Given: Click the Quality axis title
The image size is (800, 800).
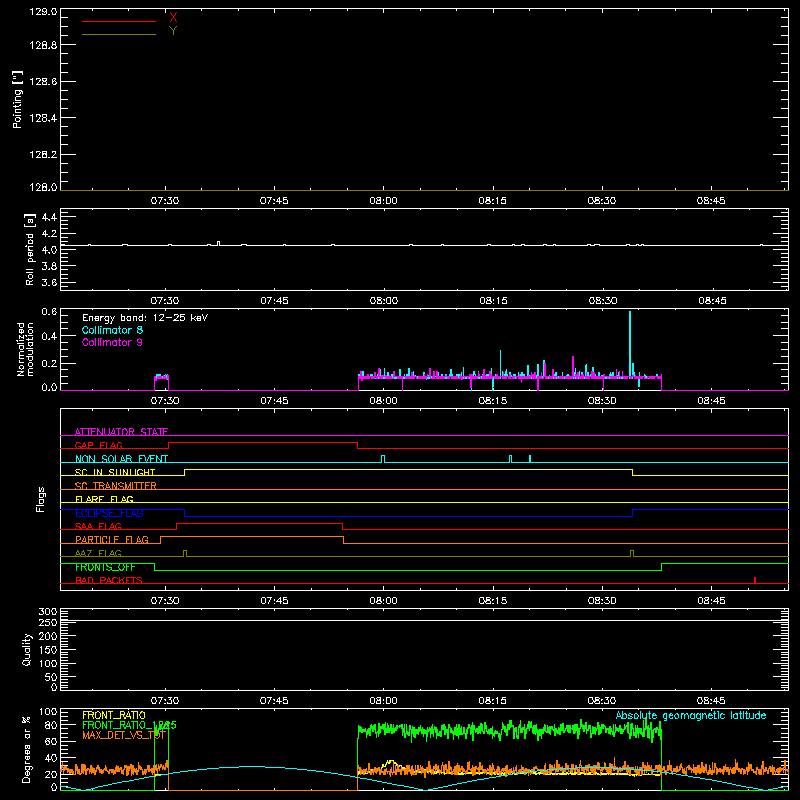Looking at the screenshot, I should coord(27,649).
